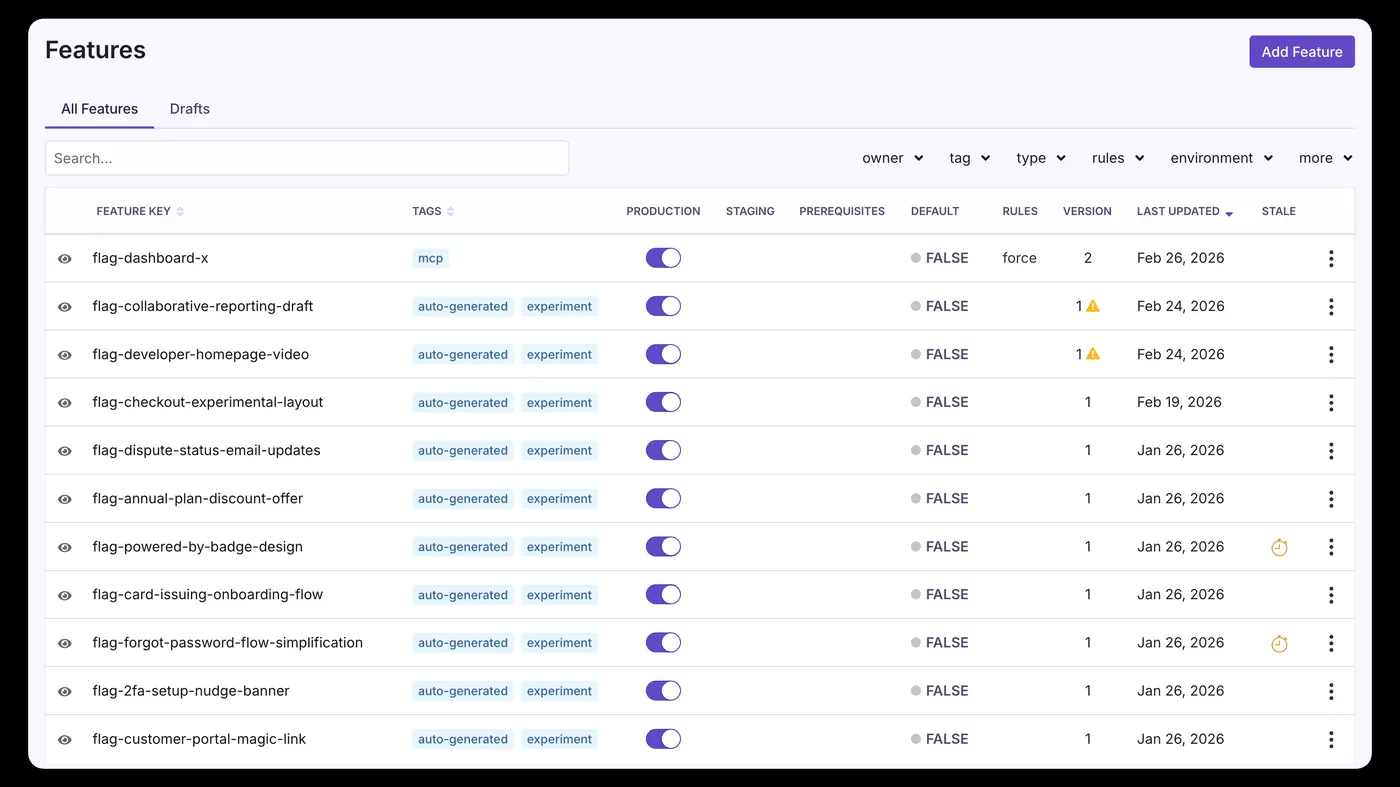Open the flag-card-issuing-onboarding-flow feature
This screenshot has height=787, width=1400.
click(208, 594)
